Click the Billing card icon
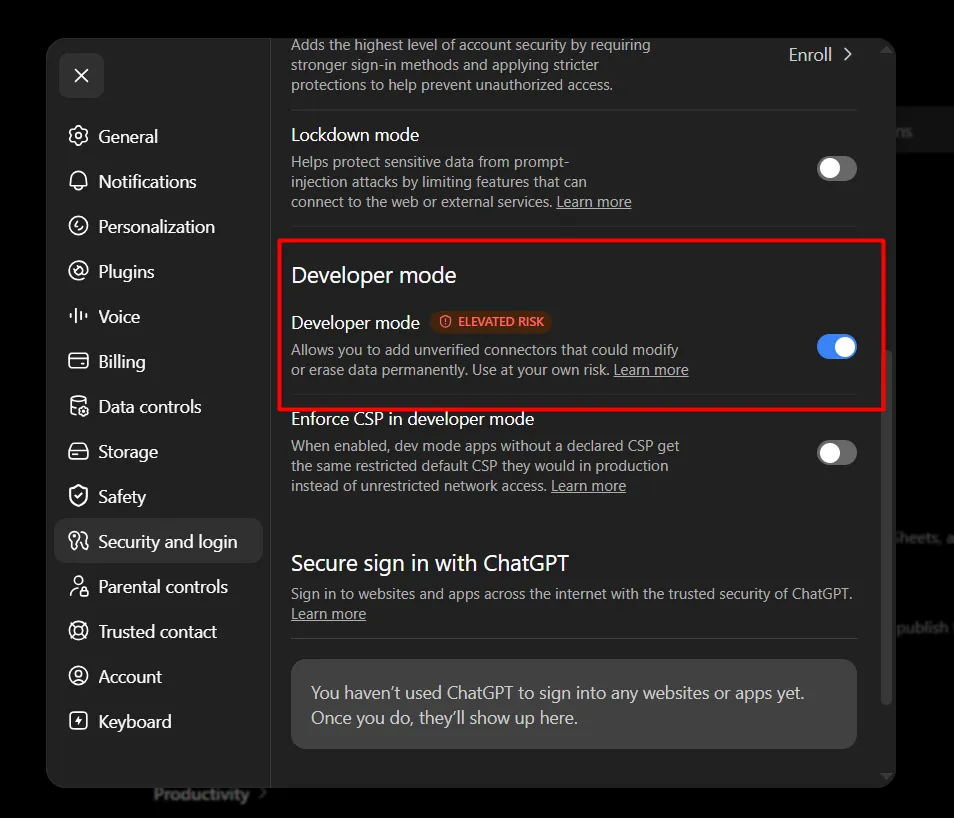Screen dimensions: 954x818 pyautogui.click(x=78, y=361)
